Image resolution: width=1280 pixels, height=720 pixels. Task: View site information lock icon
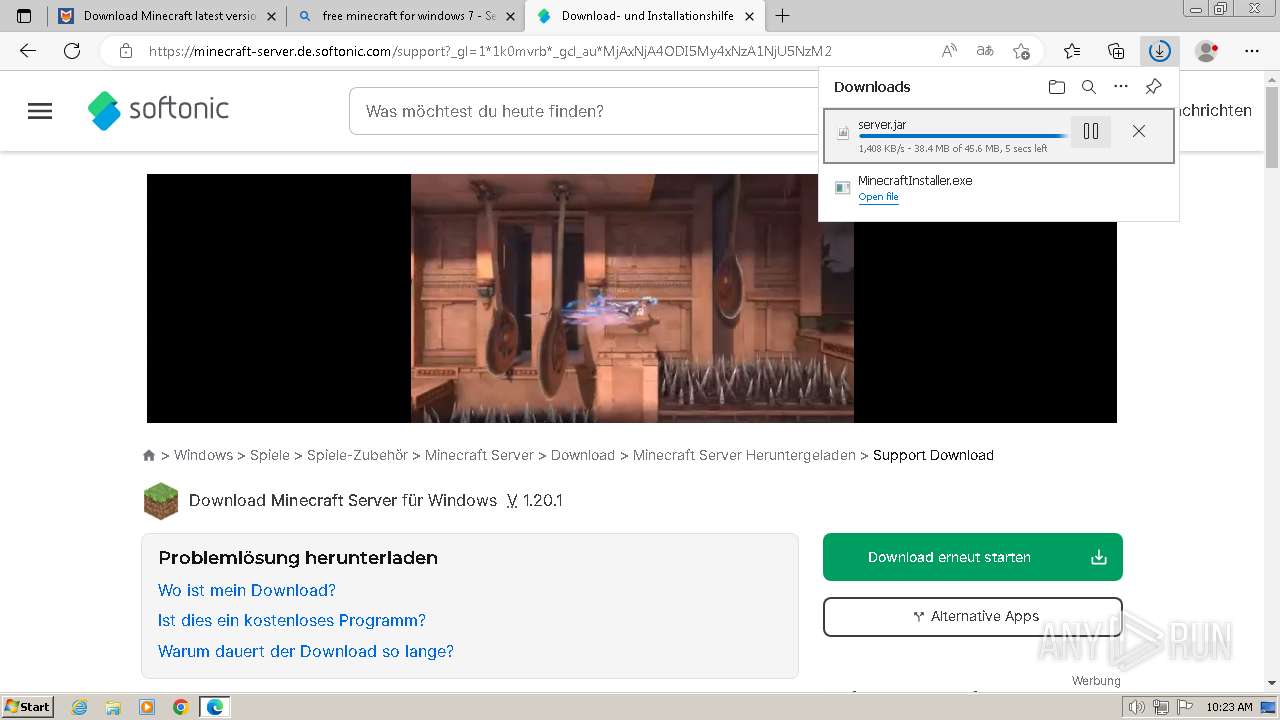point(126,51)
